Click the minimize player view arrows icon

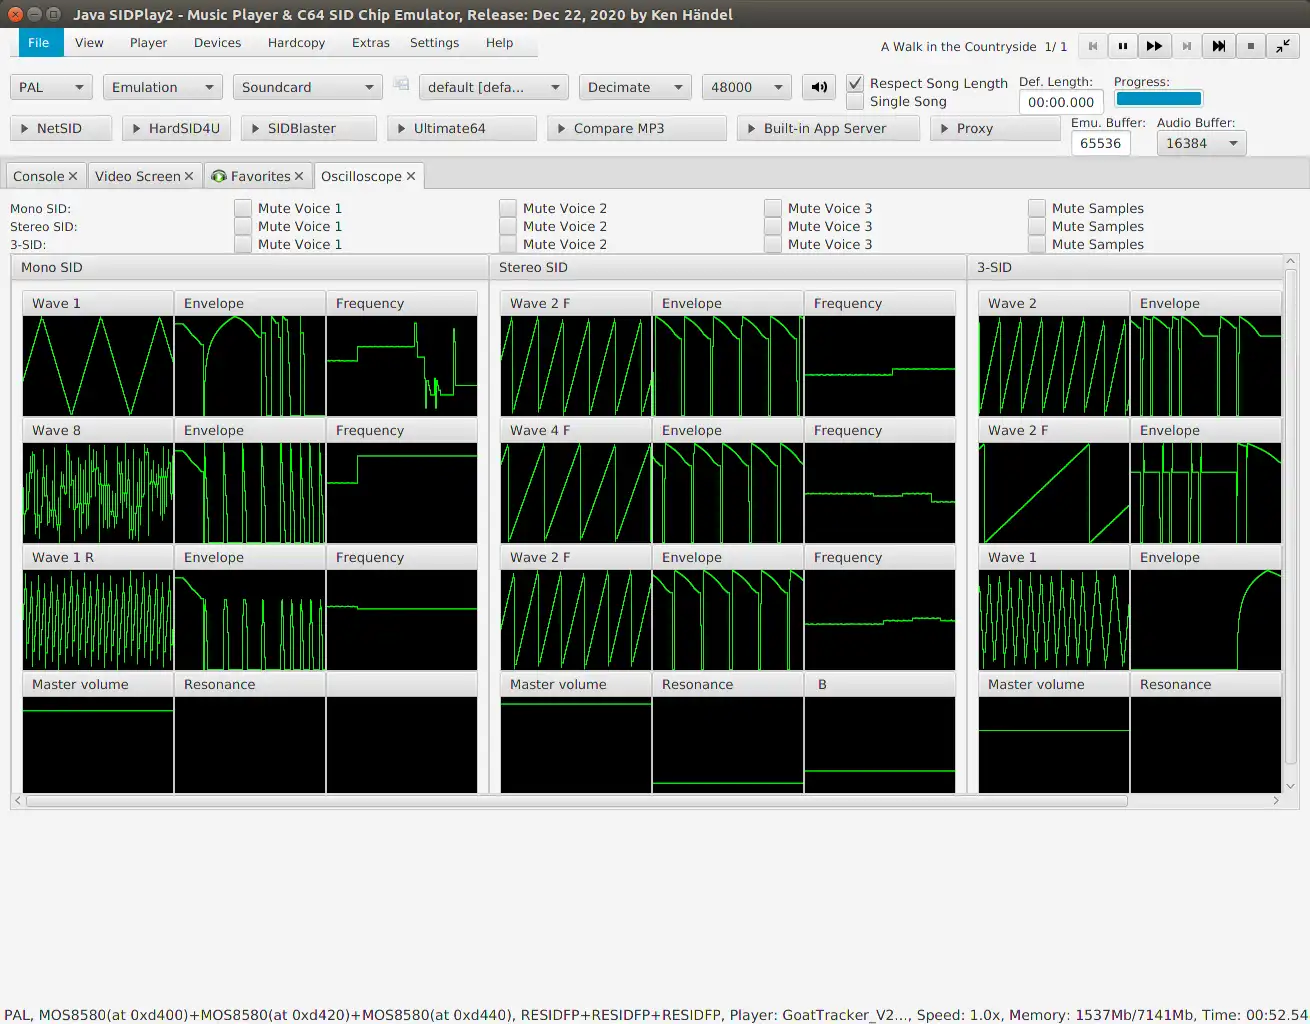tap(1282, 46)
